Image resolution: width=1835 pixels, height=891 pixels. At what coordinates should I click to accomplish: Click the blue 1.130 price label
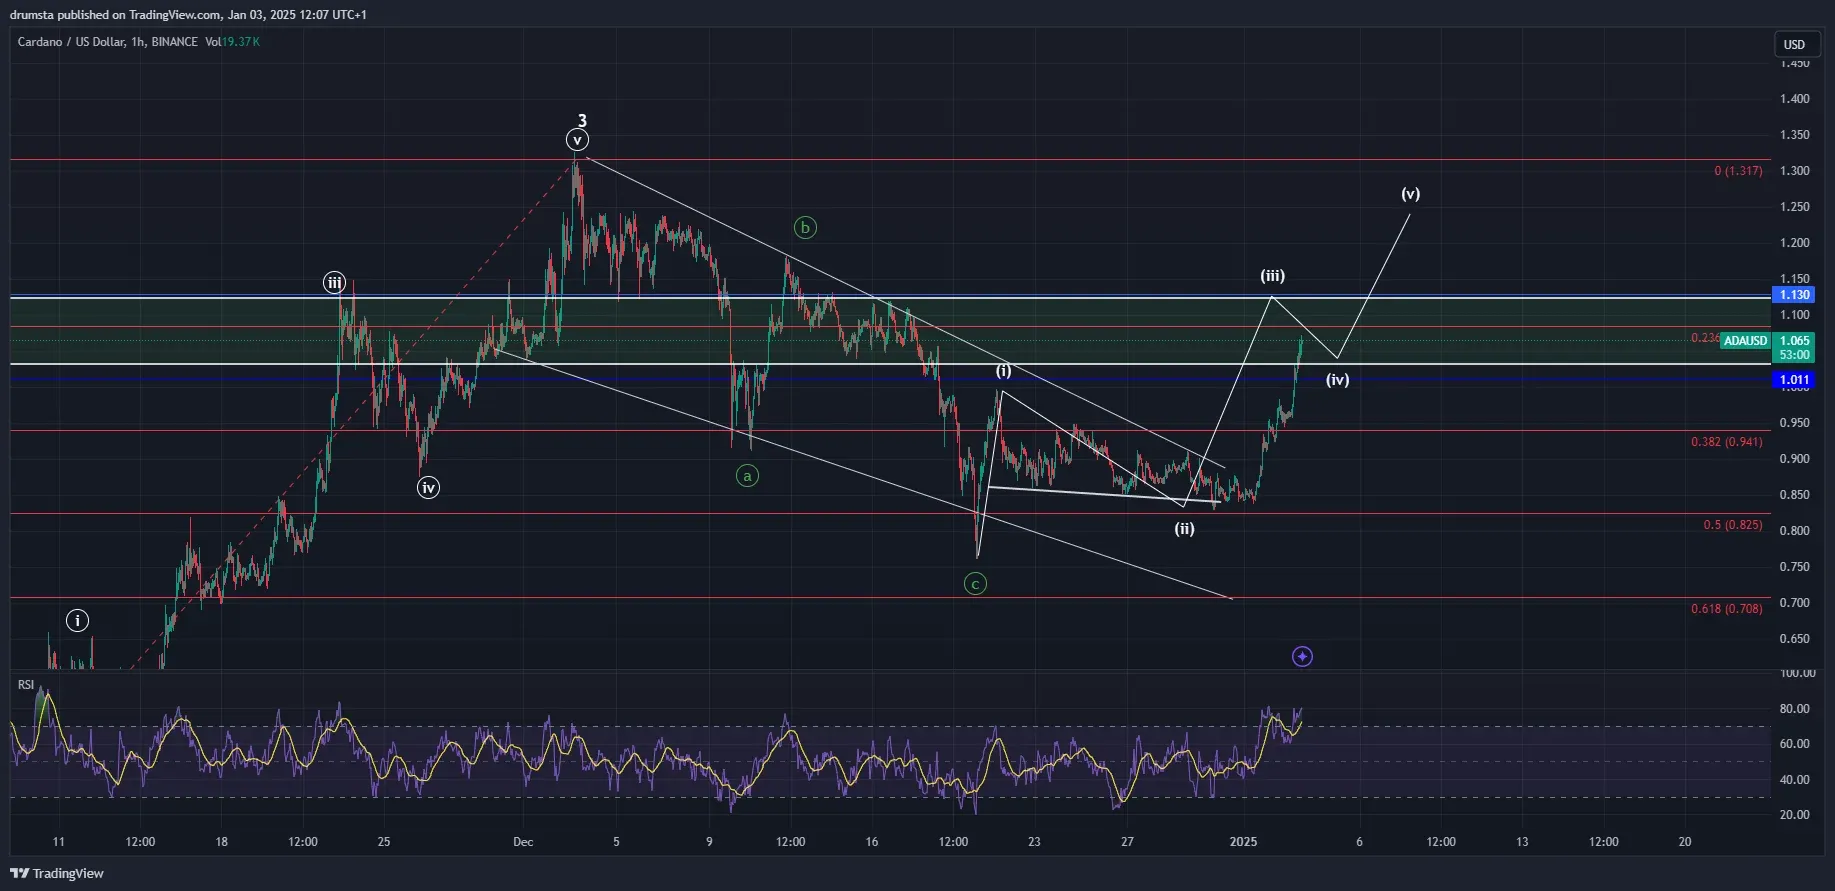1794,295
